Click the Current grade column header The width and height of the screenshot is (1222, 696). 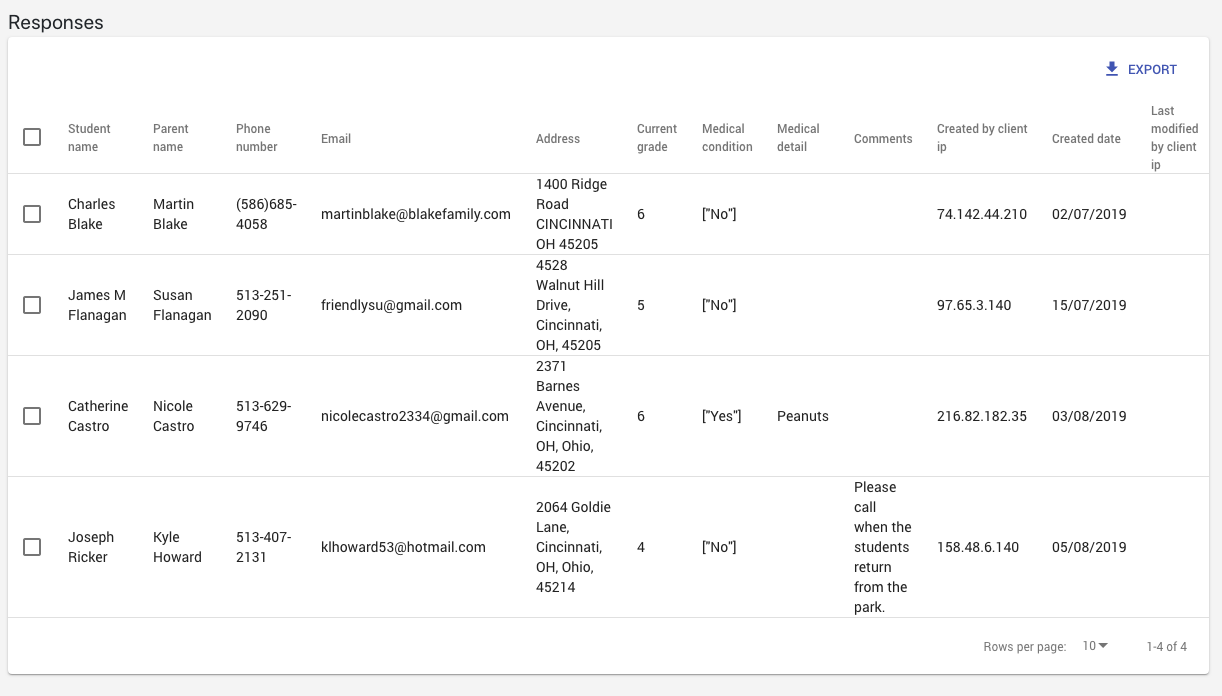[x=656, y=138]
